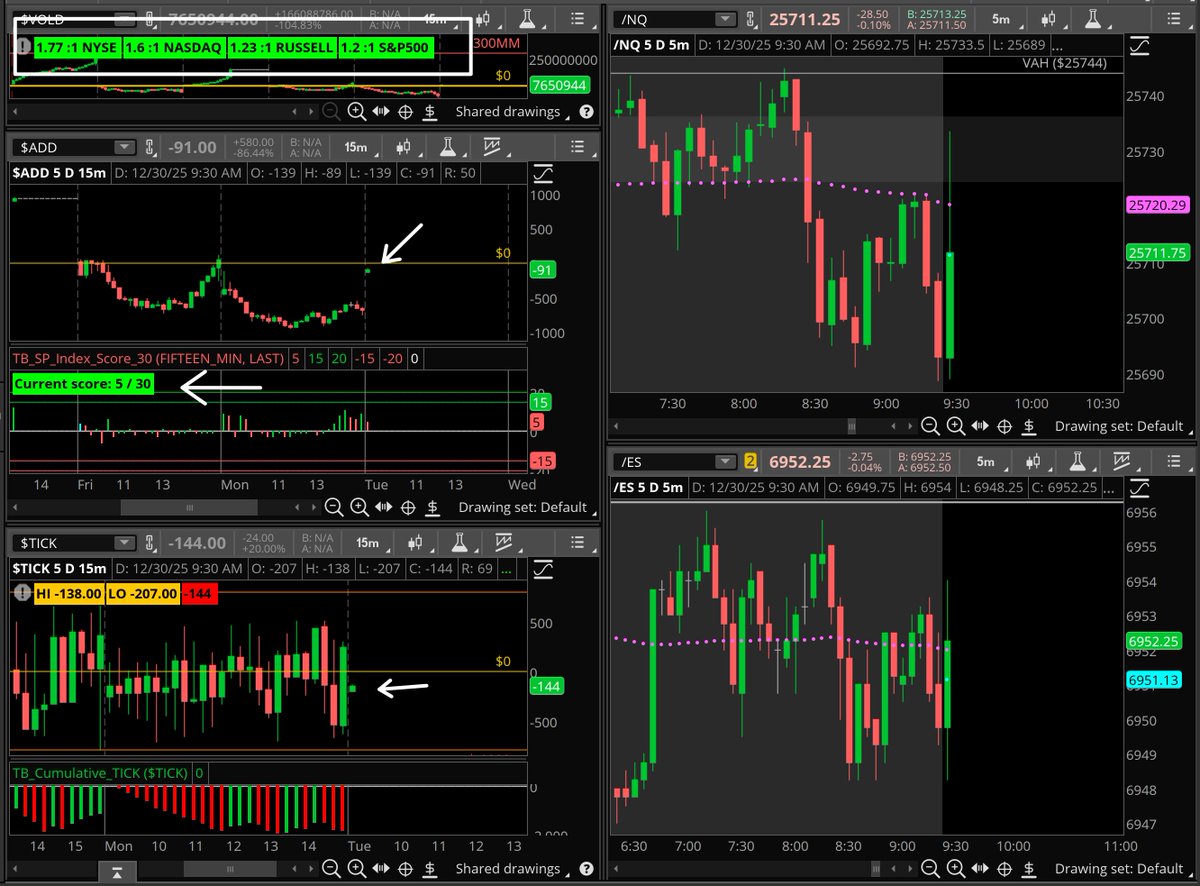Open Drawing set: Default under /ES chart
The height and width of the screenshot is (886, 1200).
(1119, 869)
